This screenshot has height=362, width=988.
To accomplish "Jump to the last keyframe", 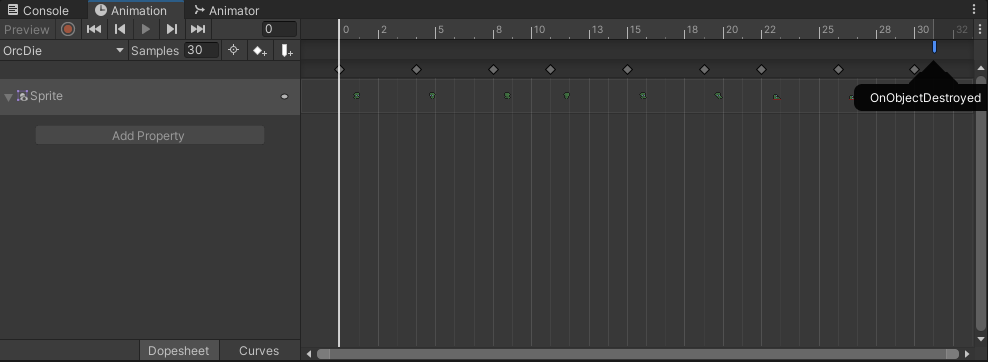I will 198,29.
